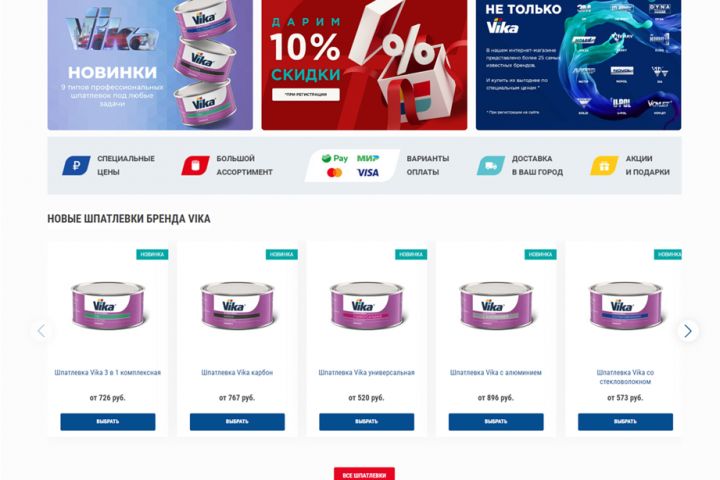
Task: Open Шпатлевка Vika 3 в 1 комплексная link
Action: pyautogui.click(x=107, y=373)
